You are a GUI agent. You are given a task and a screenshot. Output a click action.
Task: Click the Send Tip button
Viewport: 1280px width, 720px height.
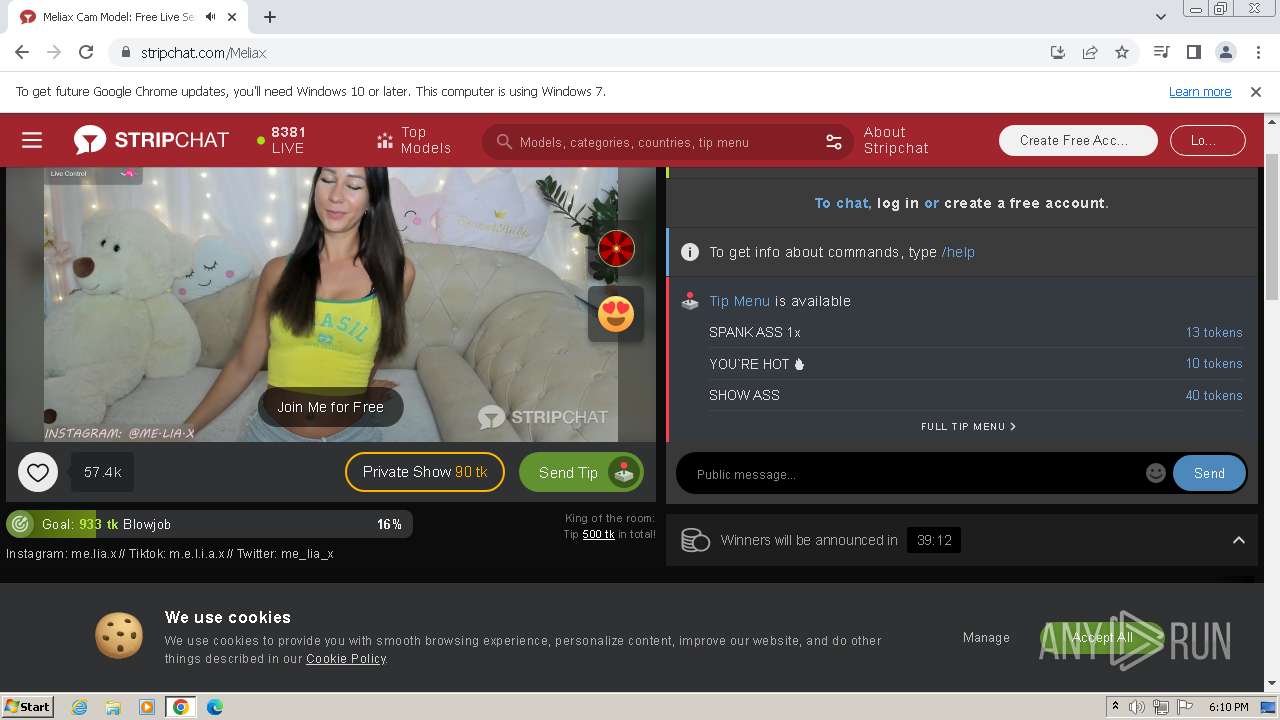581,472
